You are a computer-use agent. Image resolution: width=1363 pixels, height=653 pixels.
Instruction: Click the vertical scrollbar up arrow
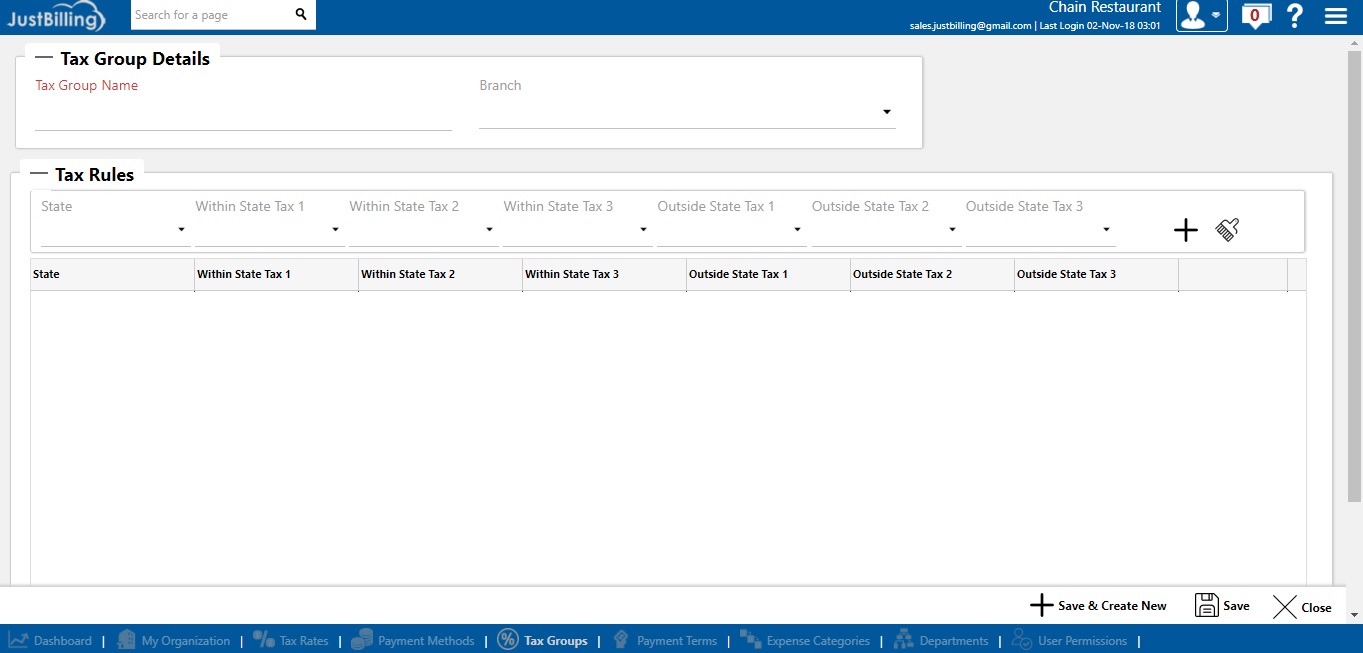(x=1355, y=42)
